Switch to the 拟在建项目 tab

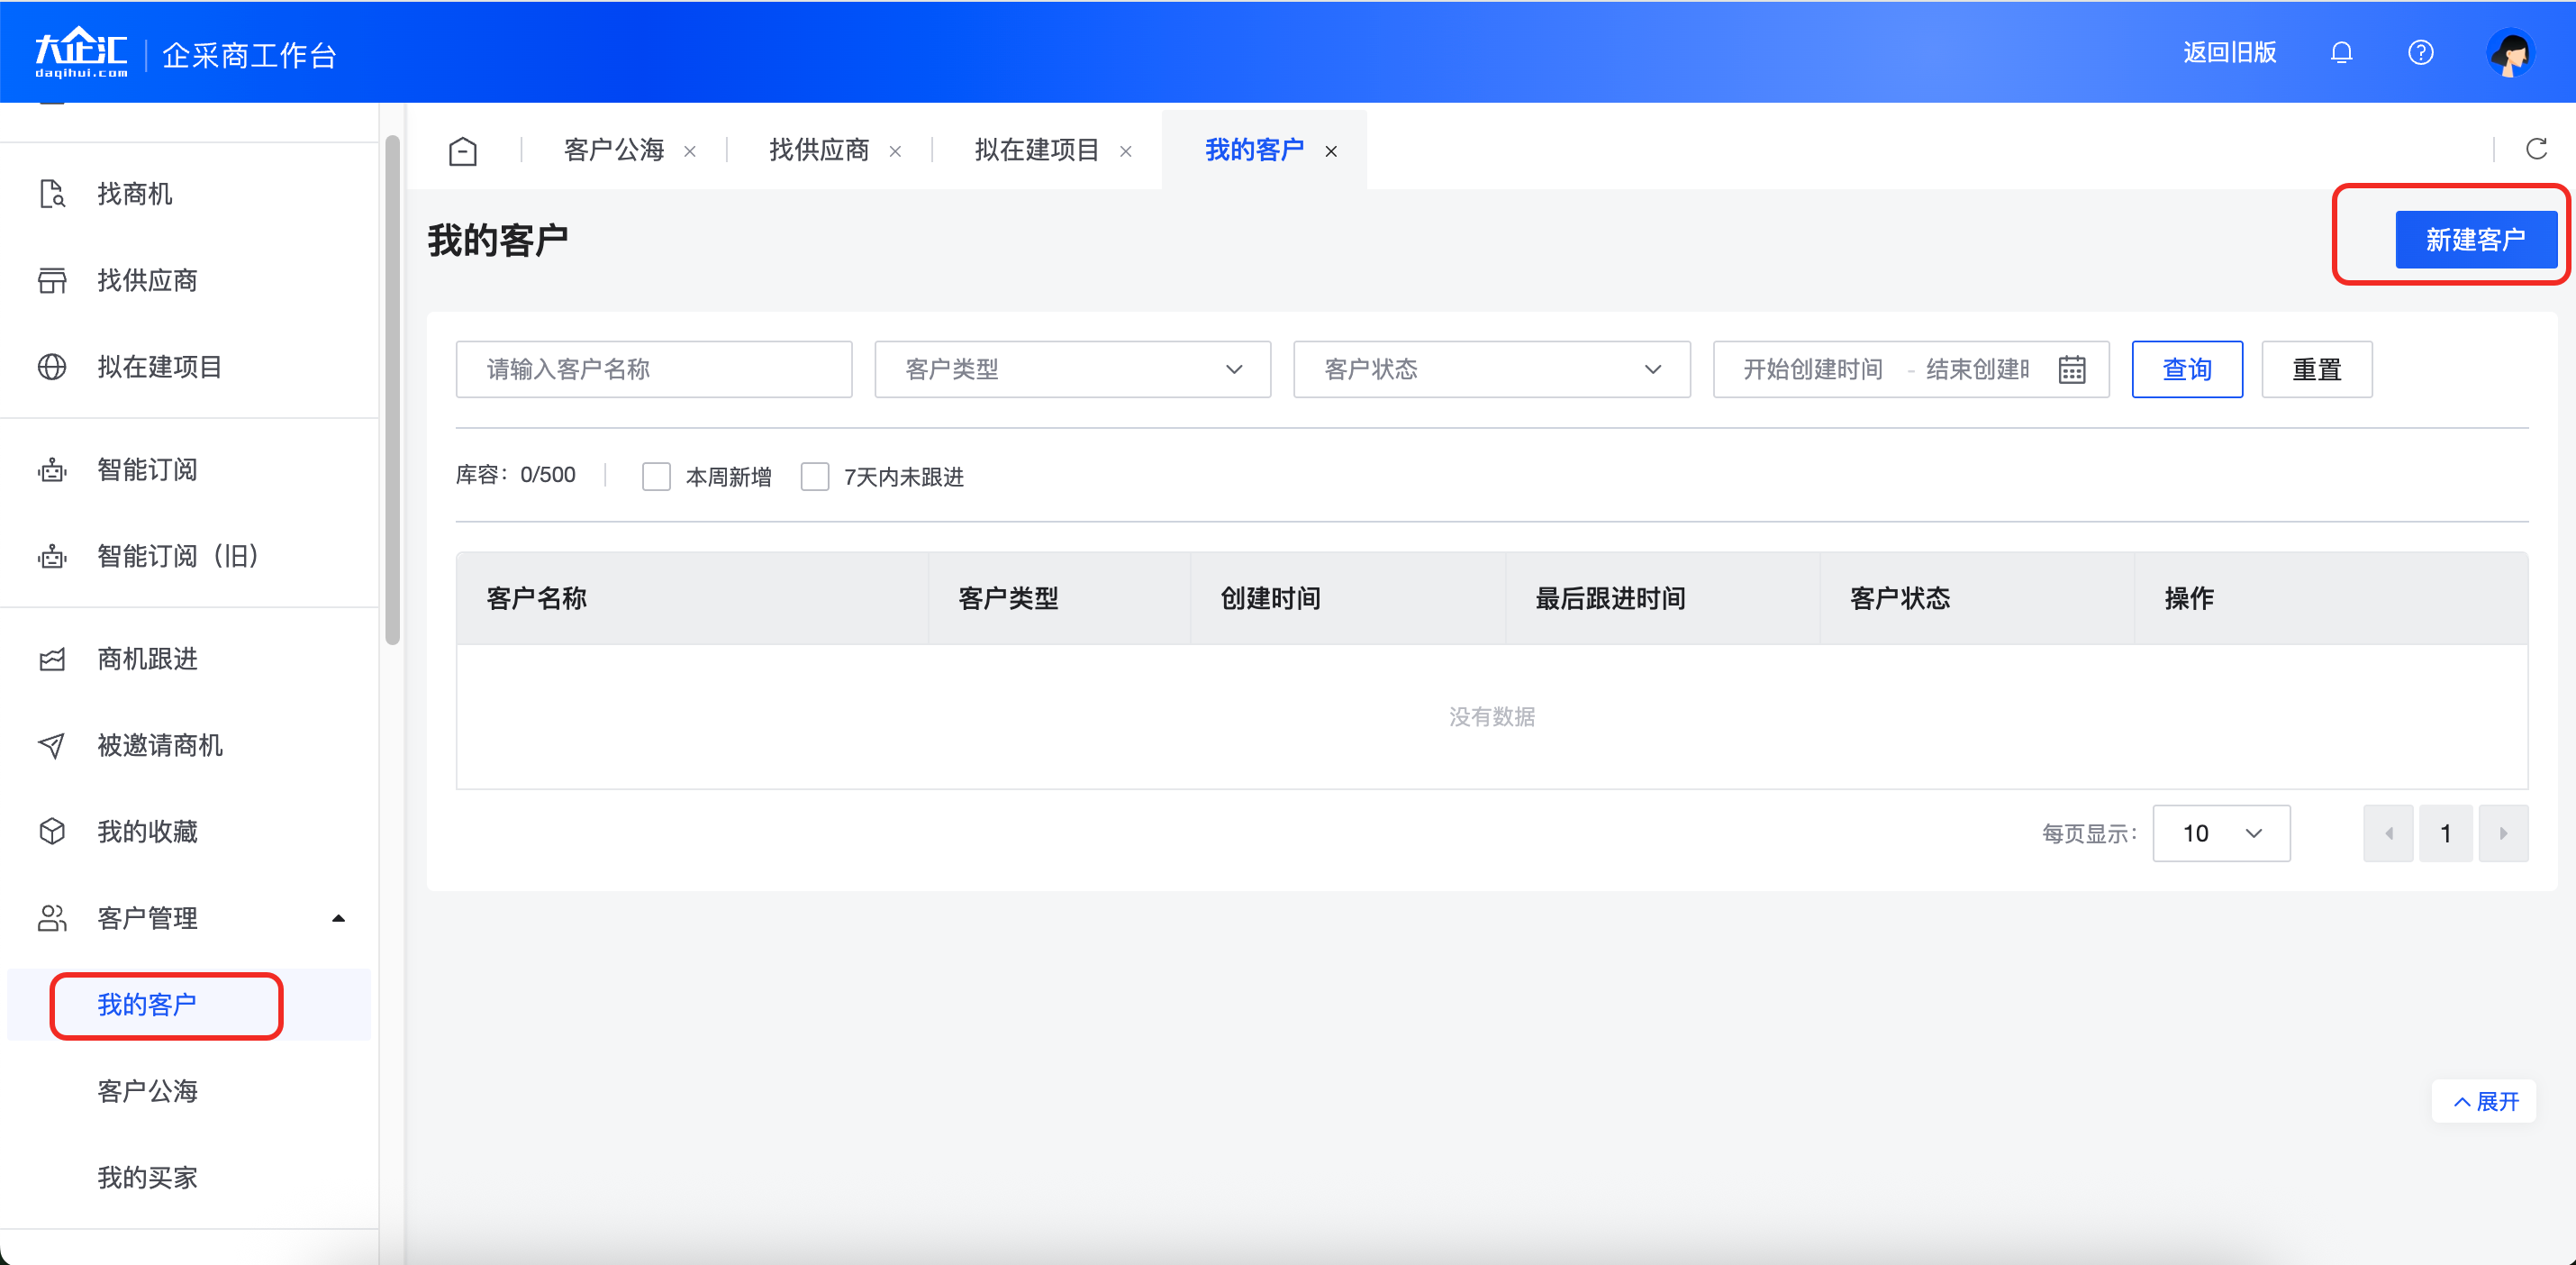(x=1037, y=150)
